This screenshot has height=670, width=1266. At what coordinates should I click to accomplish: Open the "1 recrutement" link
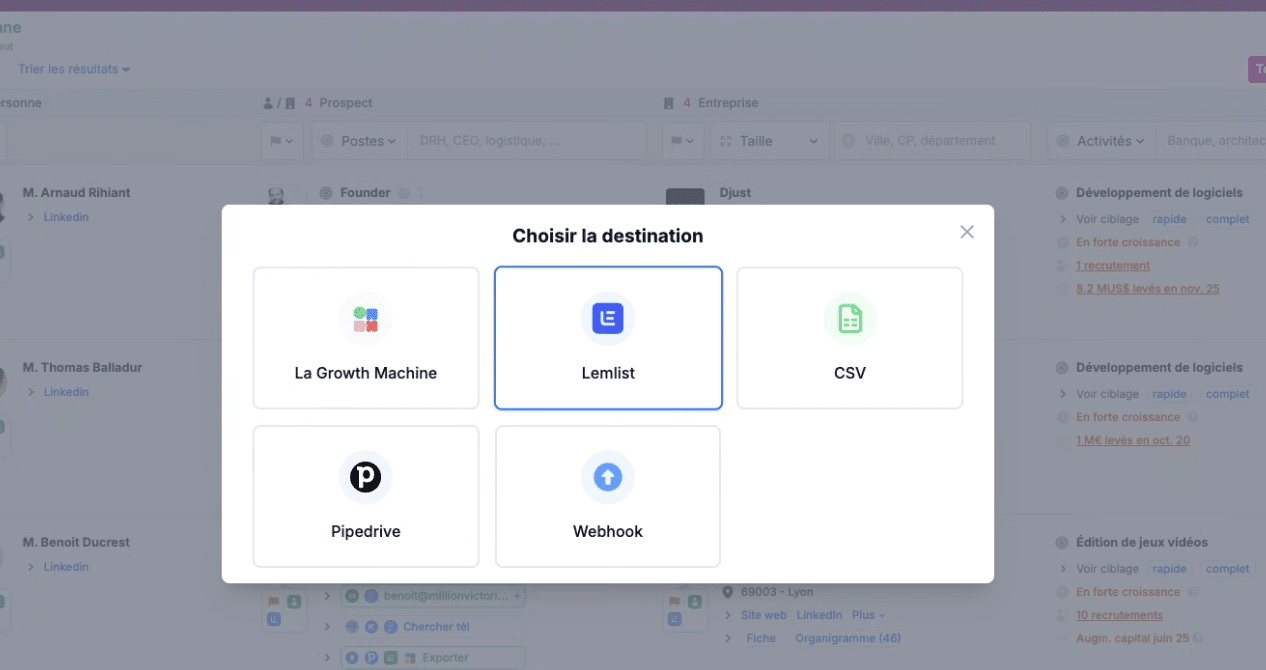[1113, 265]
